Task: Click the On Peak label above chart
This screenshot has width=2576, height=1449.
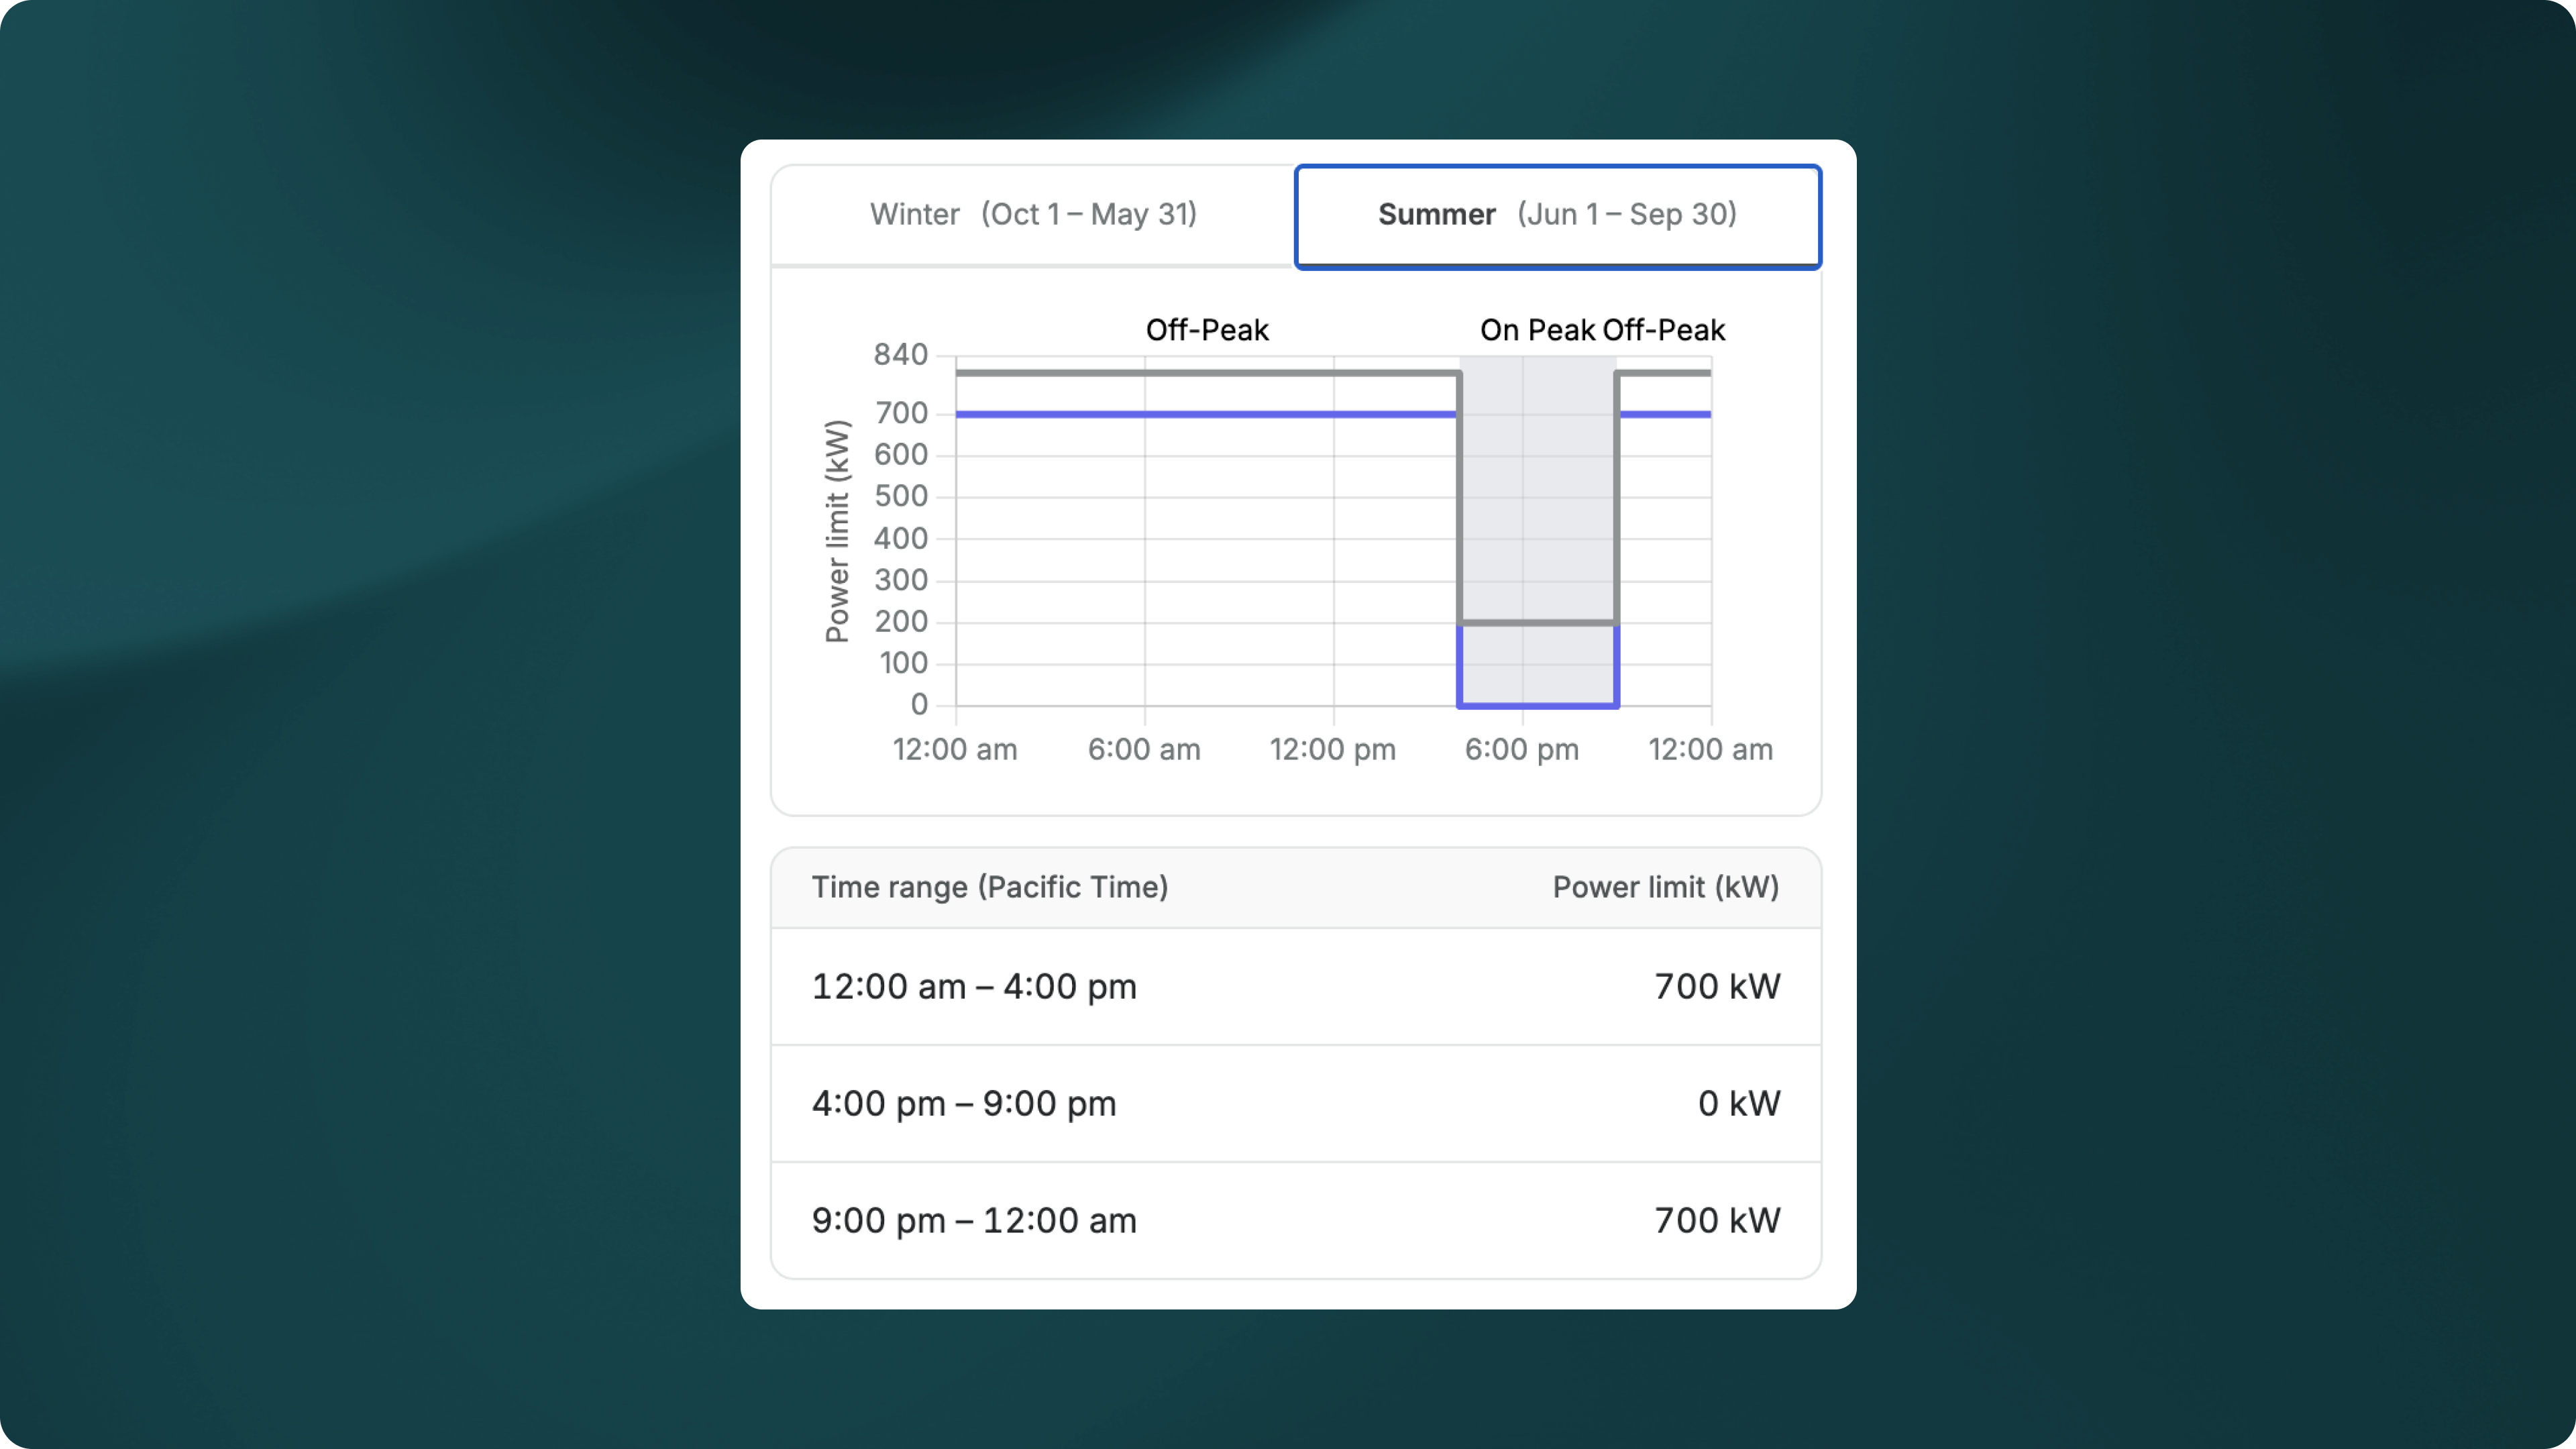Action: (1537, 330)
